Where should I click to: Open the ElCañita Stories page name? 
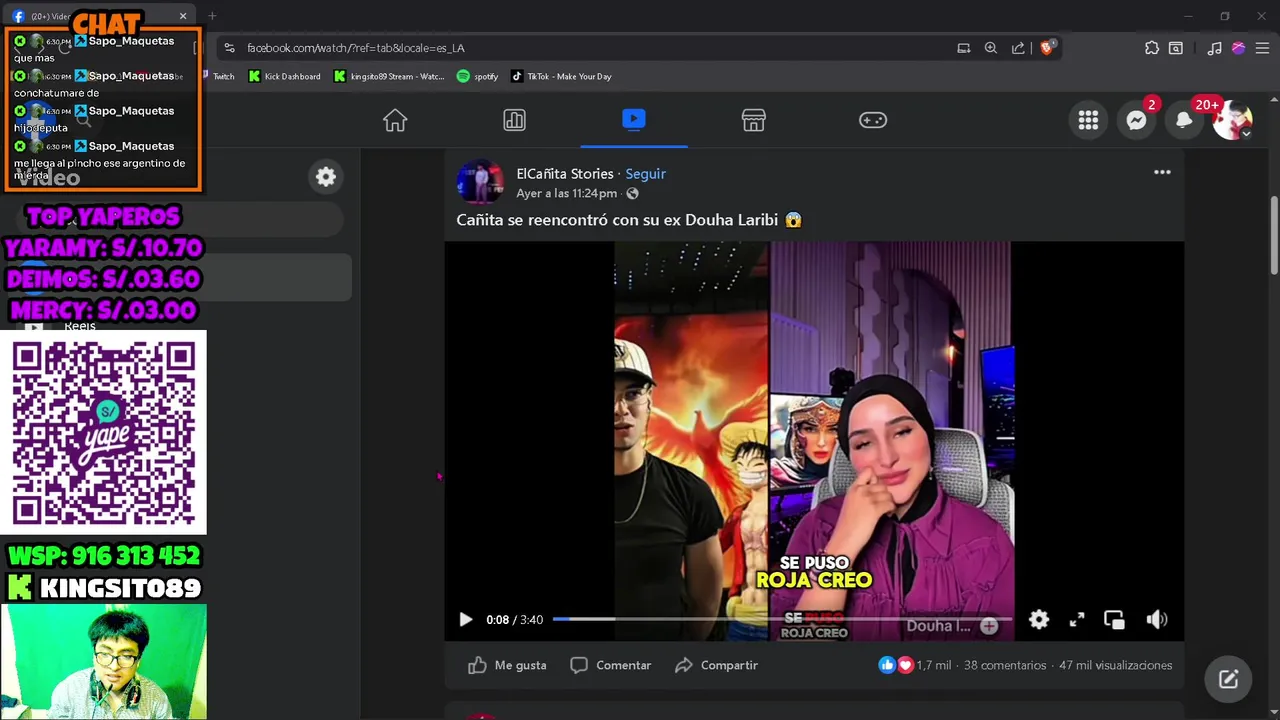pyautogui.click(x=564, y=174)
